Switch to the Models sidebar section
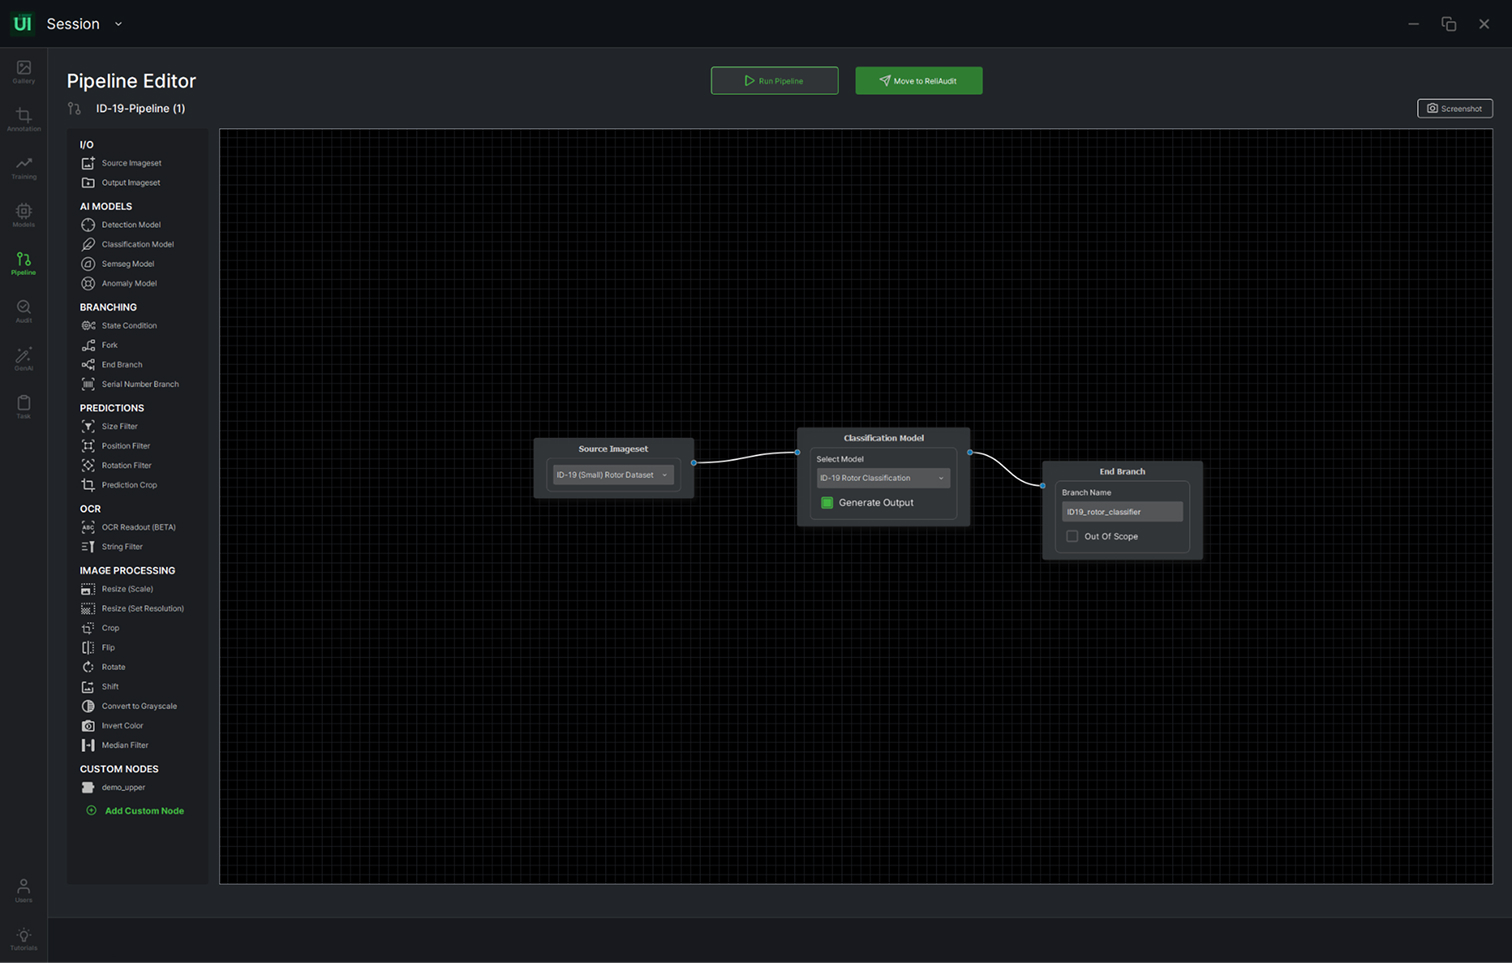The height and width of the screenshot is (963, 1512). (23, 215)
